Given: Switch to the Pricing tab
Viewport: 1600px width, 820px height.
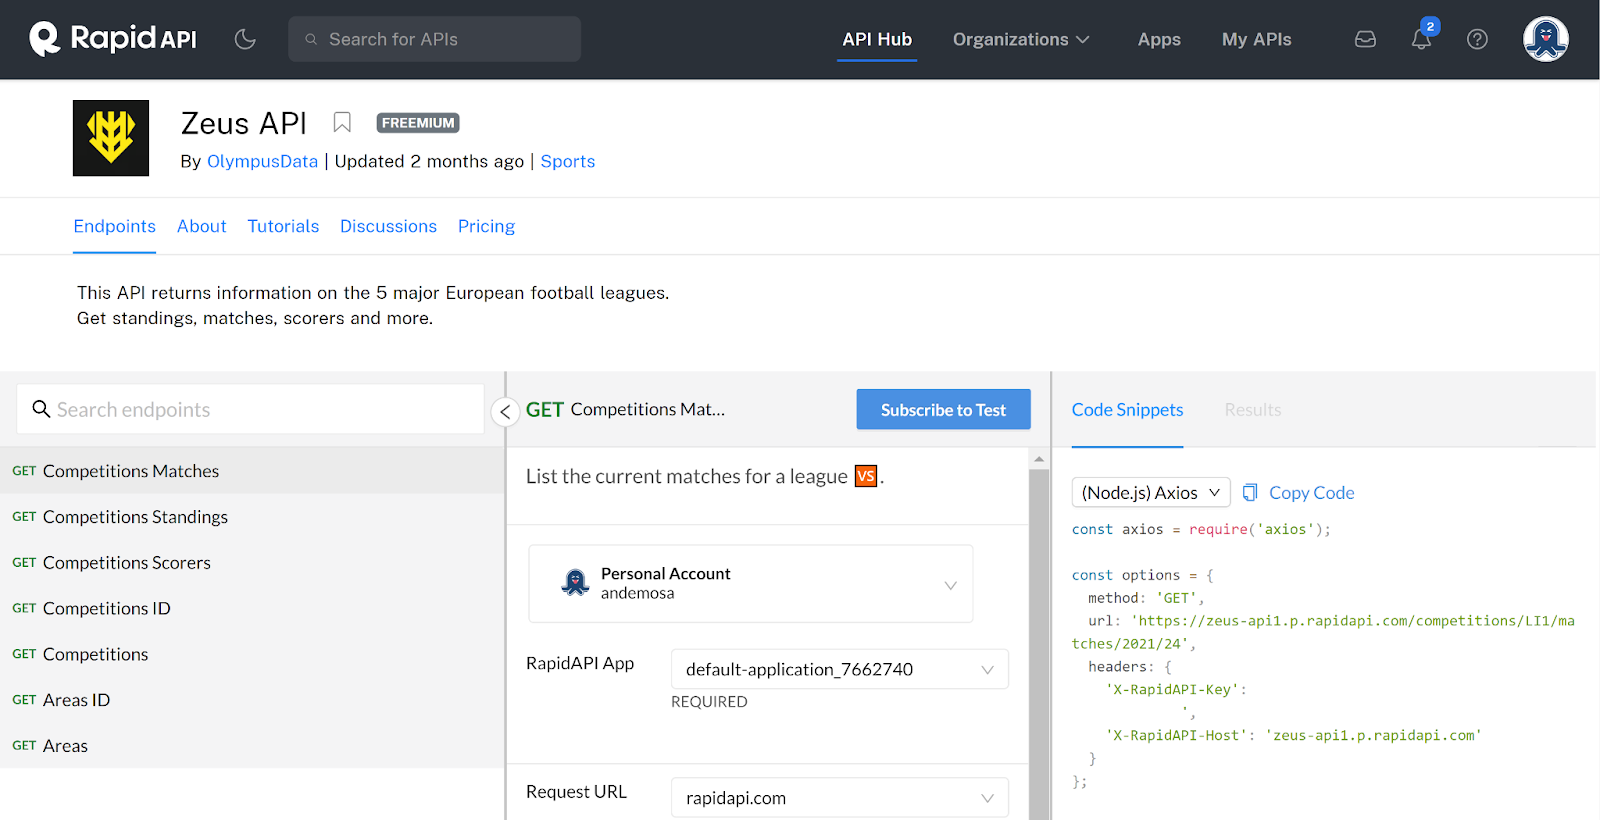Looking at the screenshot, I should [x=486, y=226].
